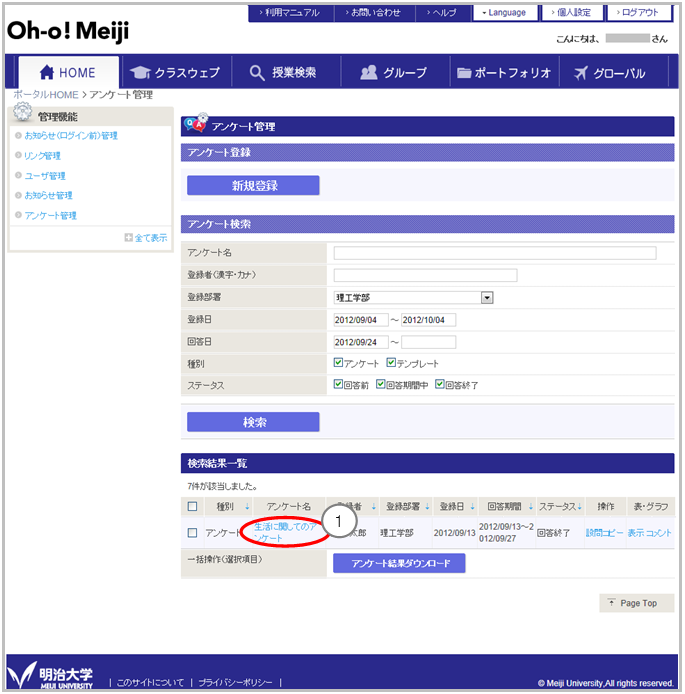Click the 全て表示 link
Image resolution: width=685 pixels, height=694 pixels.
pos(151,238)
